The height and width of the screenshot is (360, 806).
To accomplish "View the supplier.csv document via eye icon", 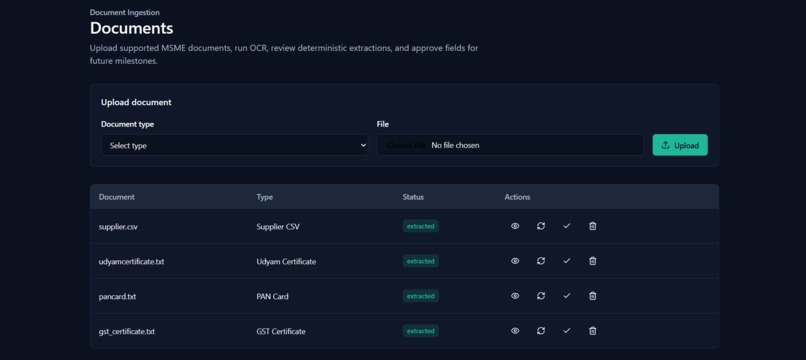I will pyautogui.click(x=515, y=226).
